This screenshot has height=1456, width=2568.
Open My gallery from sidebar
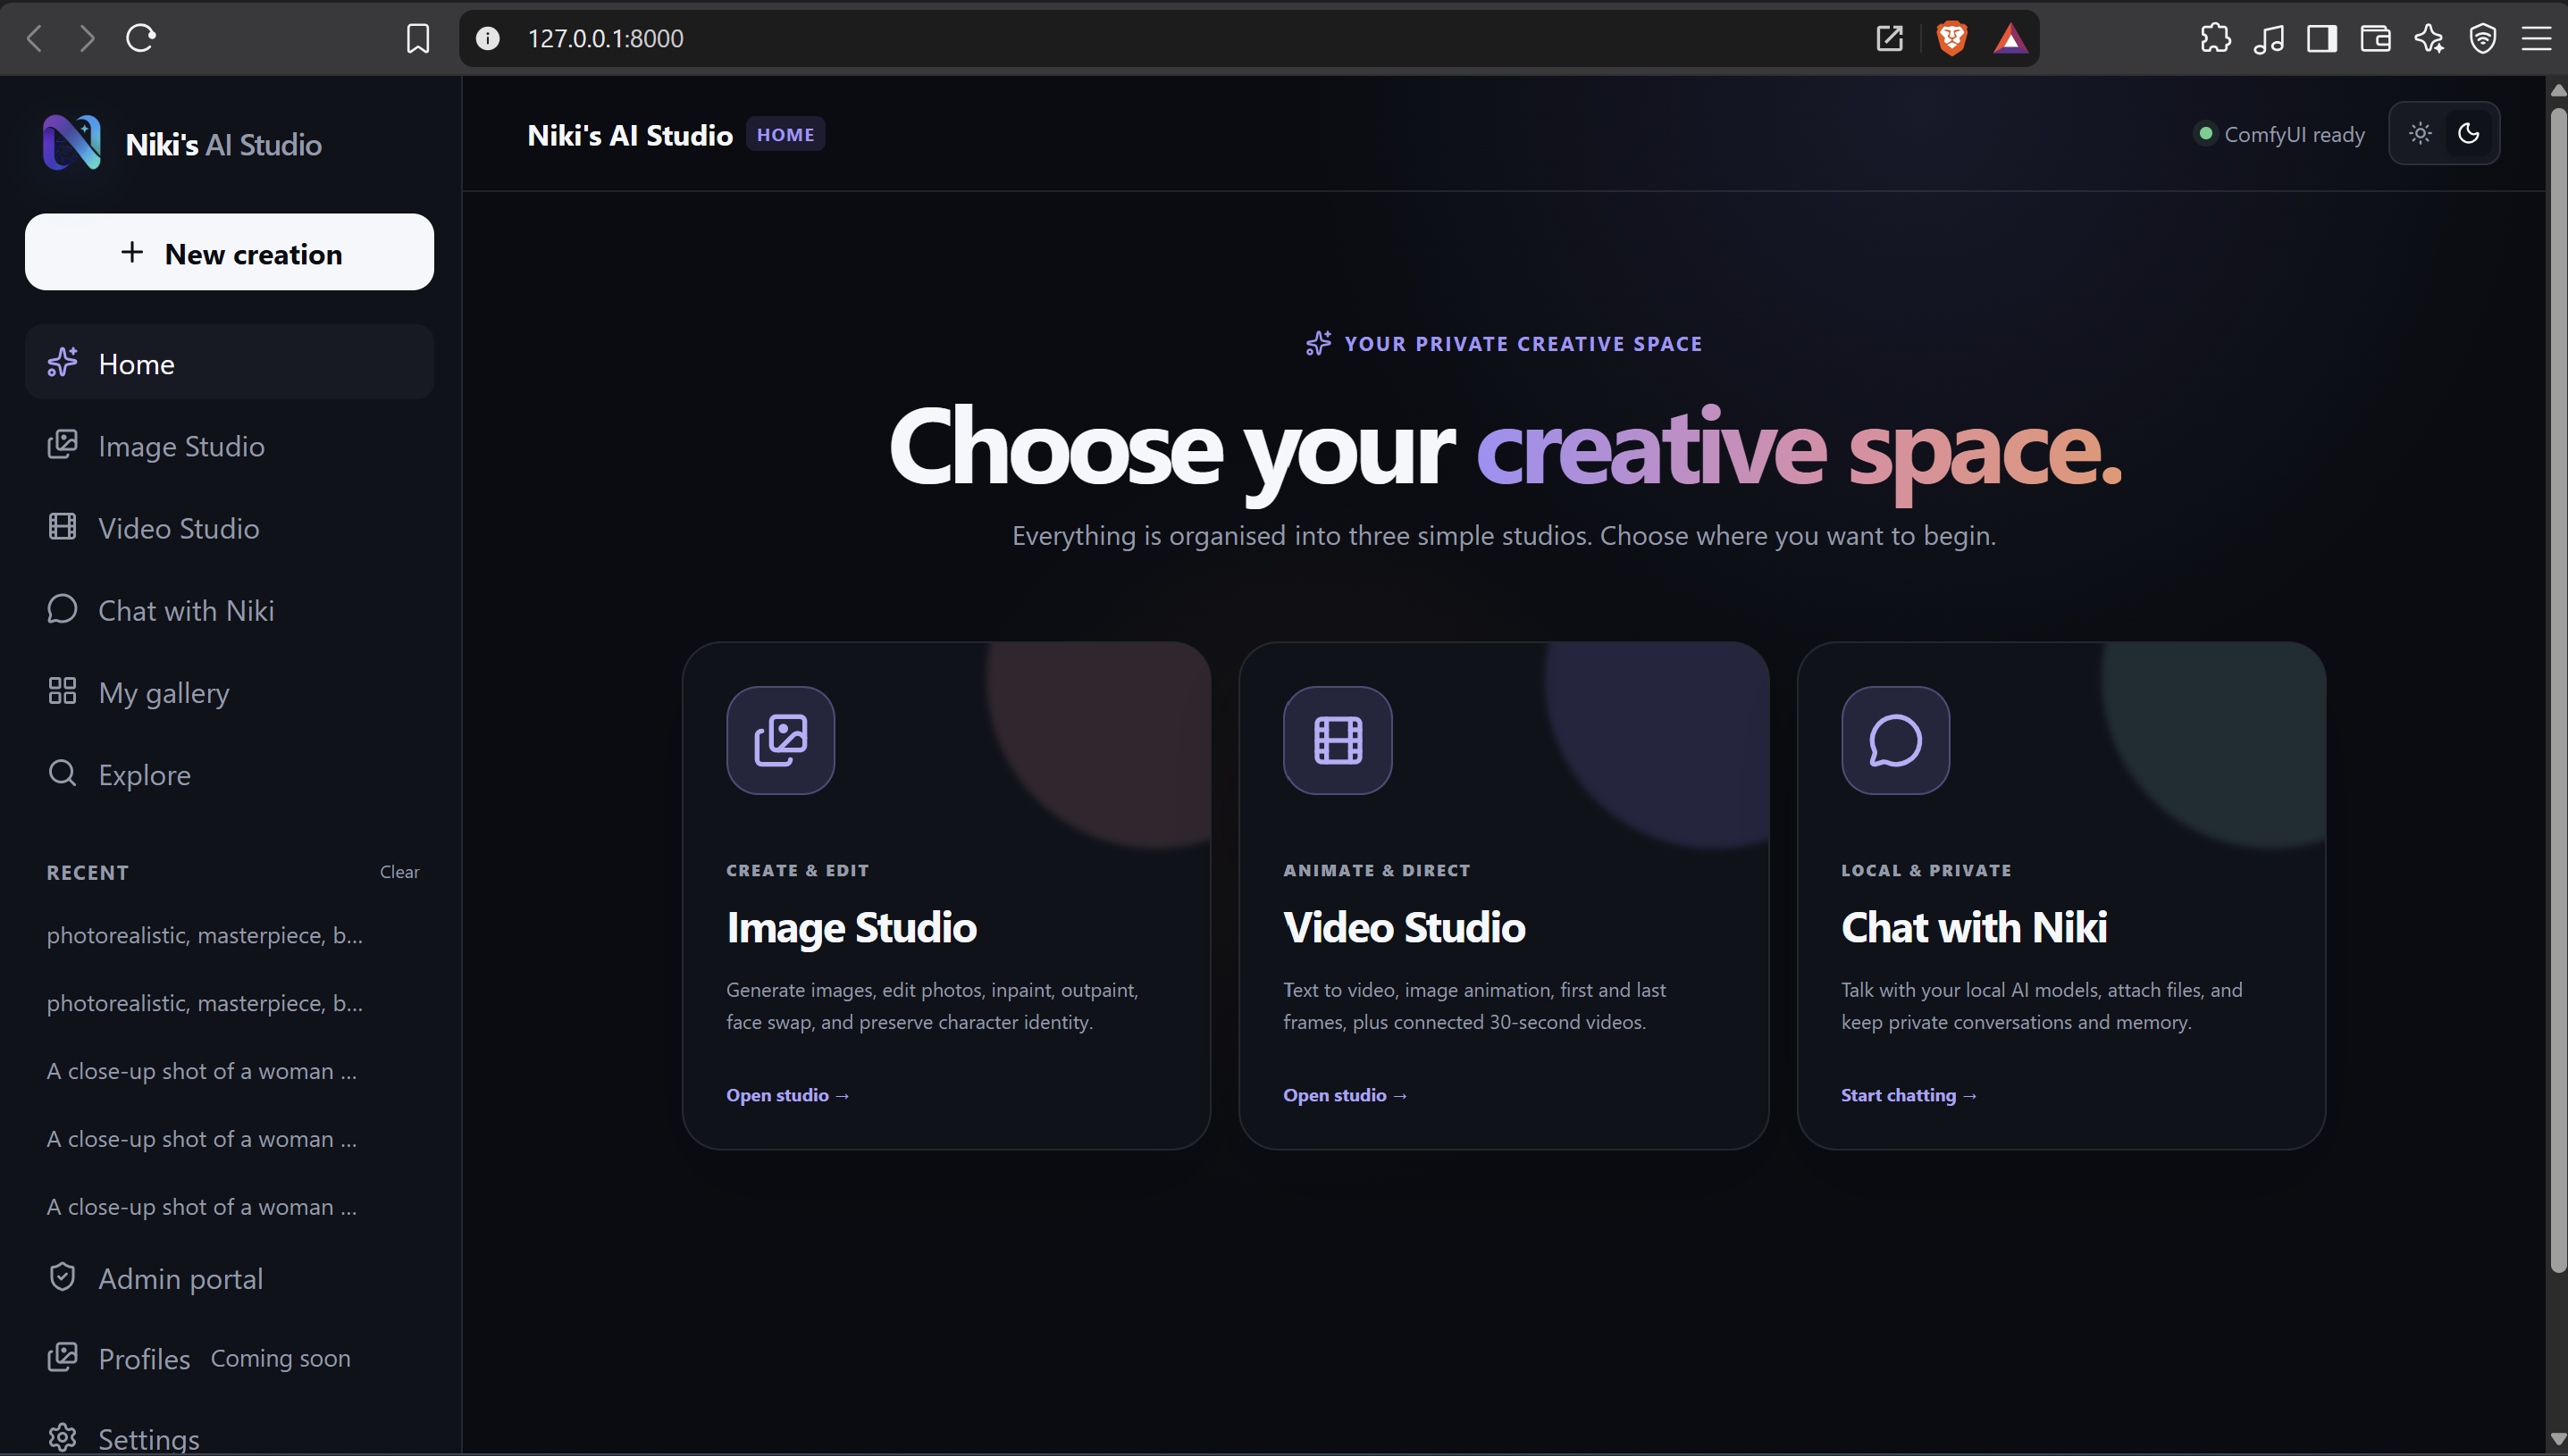click(229, 691)
